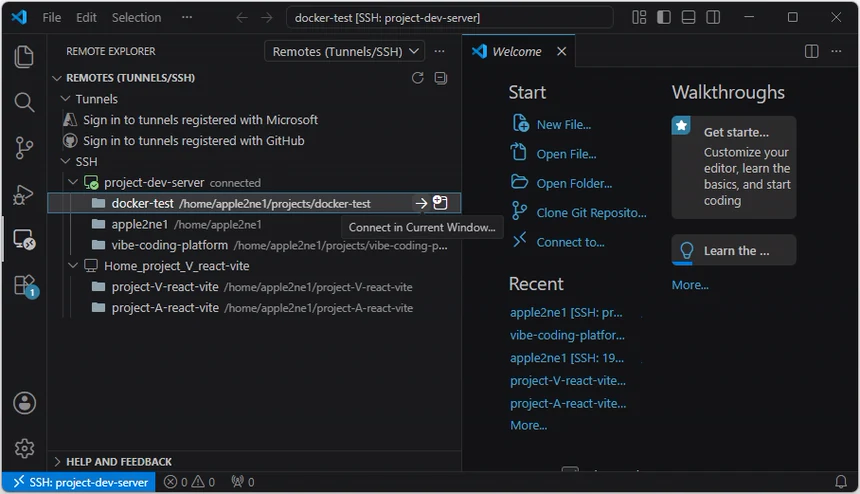Open editor more actions ellipsis

coord(836,52)
